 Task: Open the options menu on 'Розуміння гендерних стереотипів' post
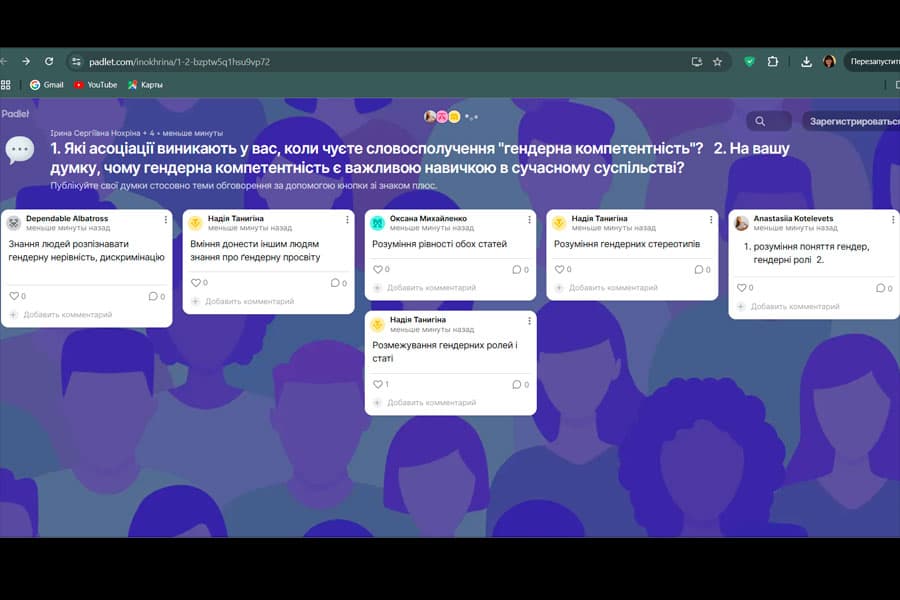pos(711,219)
